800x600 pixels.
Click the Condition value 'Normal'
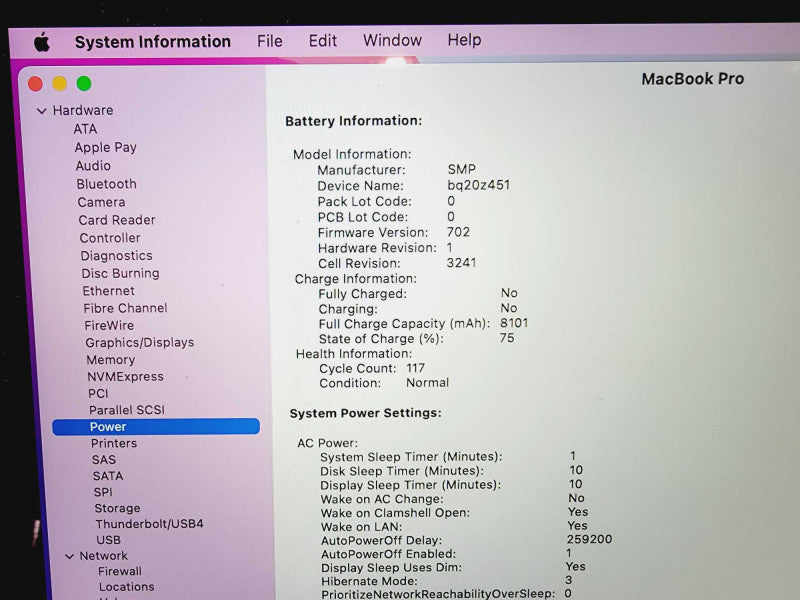428,383
